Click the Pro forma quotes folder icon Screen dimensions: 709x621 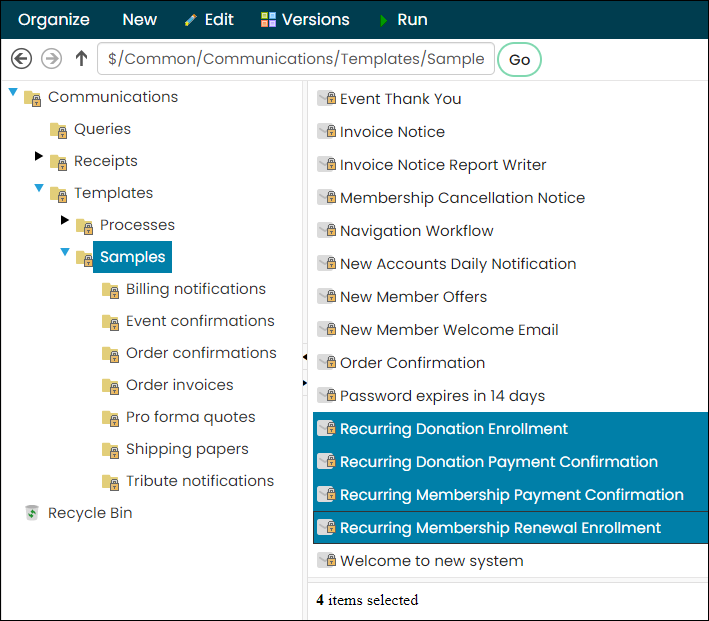click(x=111, y=418)
